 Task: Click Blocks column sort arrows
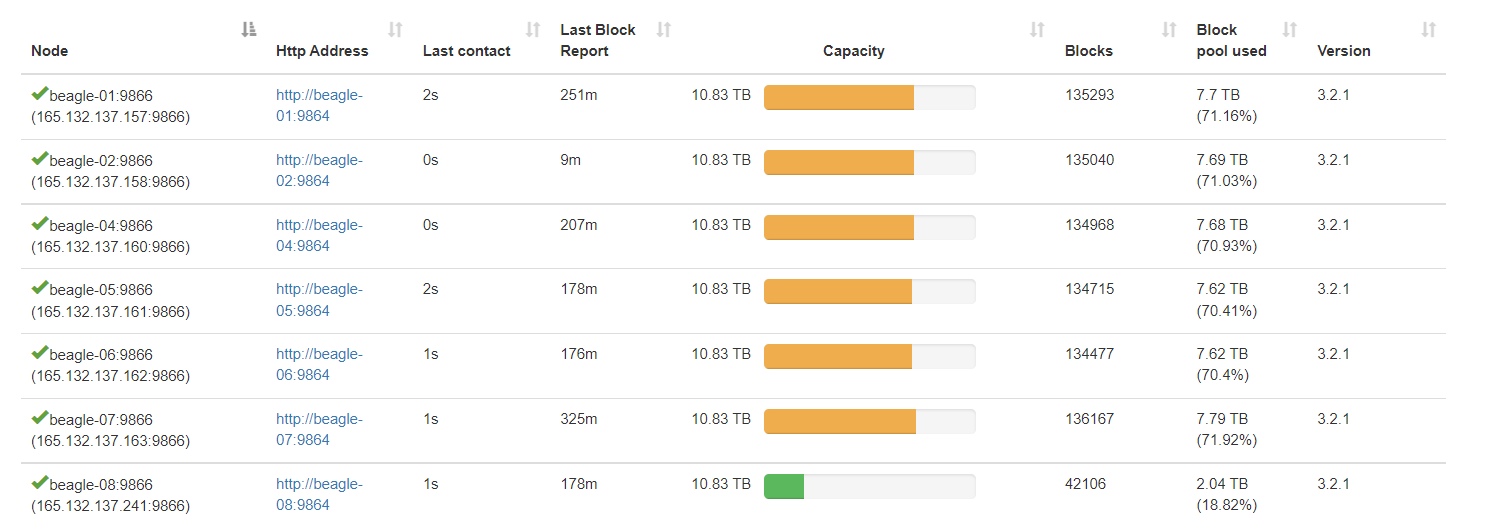click(x=1169, y=30)
